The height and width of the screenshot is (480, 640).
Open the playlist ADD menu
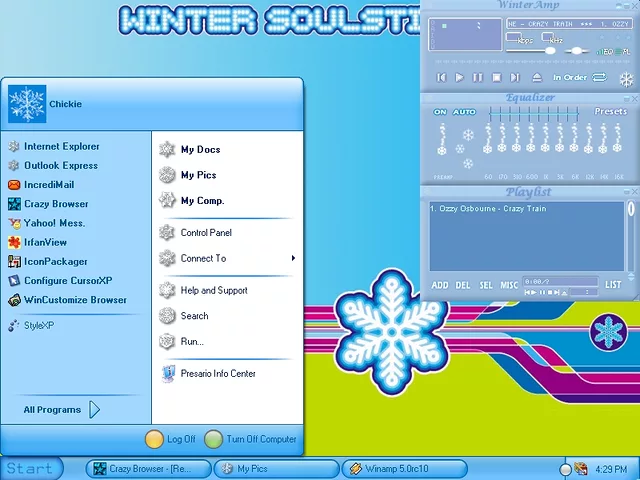click(x=440, y=285)
